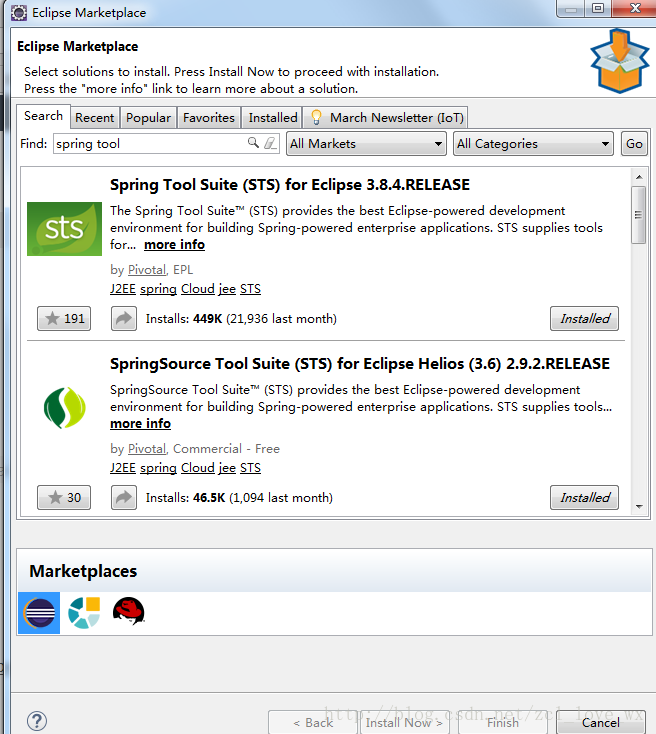
Task: Select the Obeo marketplace icon
Action: [x=84, y=613]
